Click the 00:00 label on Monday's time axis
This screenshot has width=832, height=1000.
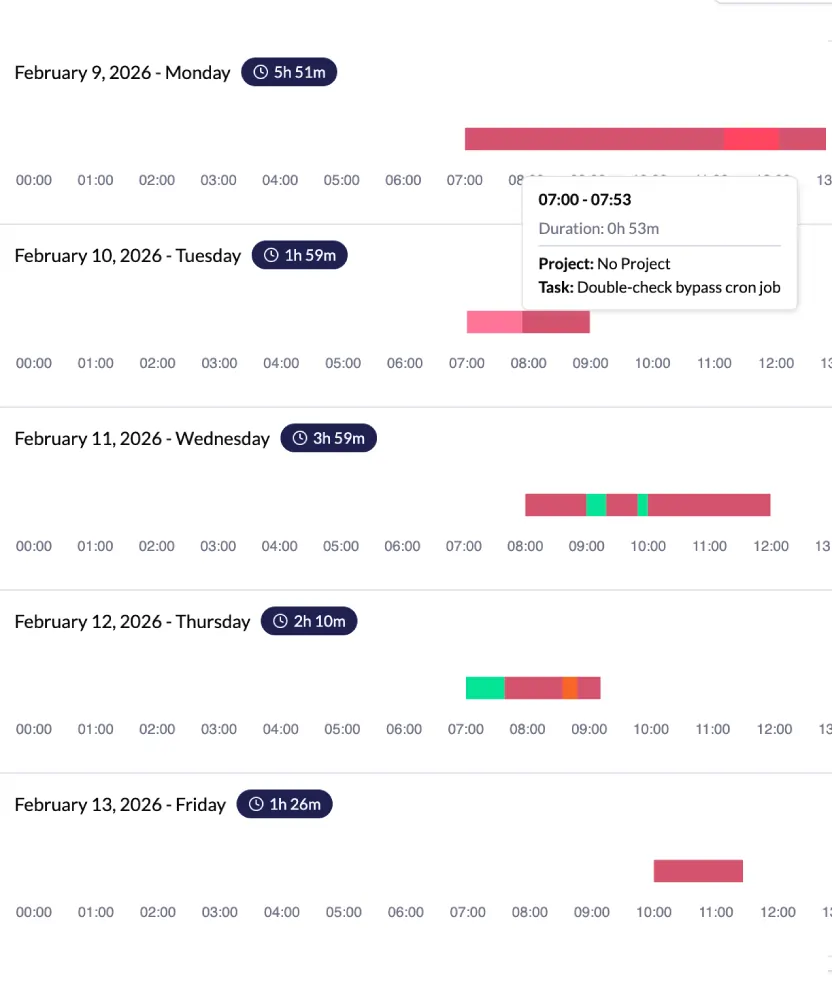click(x=33, y=180)
